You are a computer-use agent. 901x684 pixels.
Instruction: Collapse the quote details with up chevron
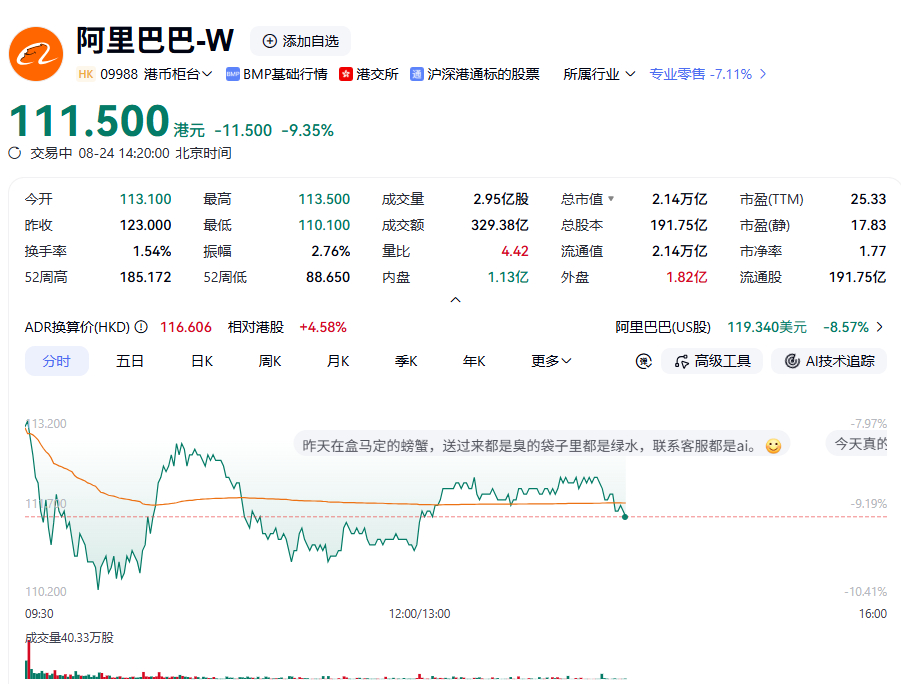pyautogui.click(x=456, y=300)
